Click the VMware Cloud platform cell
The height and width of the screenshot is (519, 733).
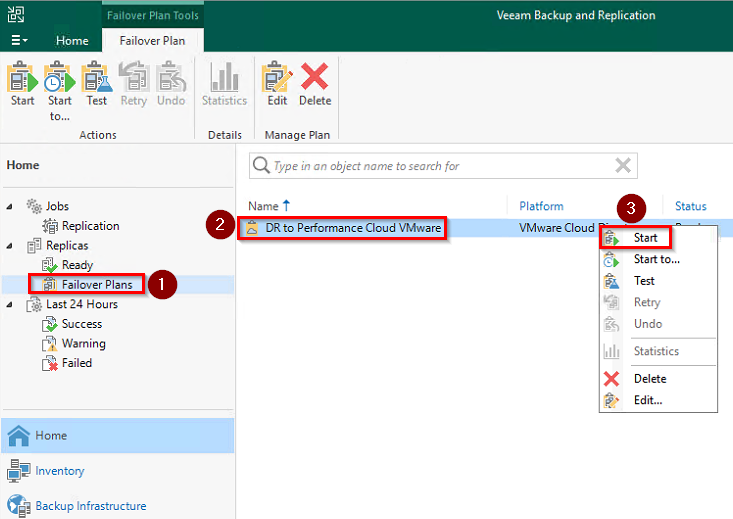click(559, 228)
